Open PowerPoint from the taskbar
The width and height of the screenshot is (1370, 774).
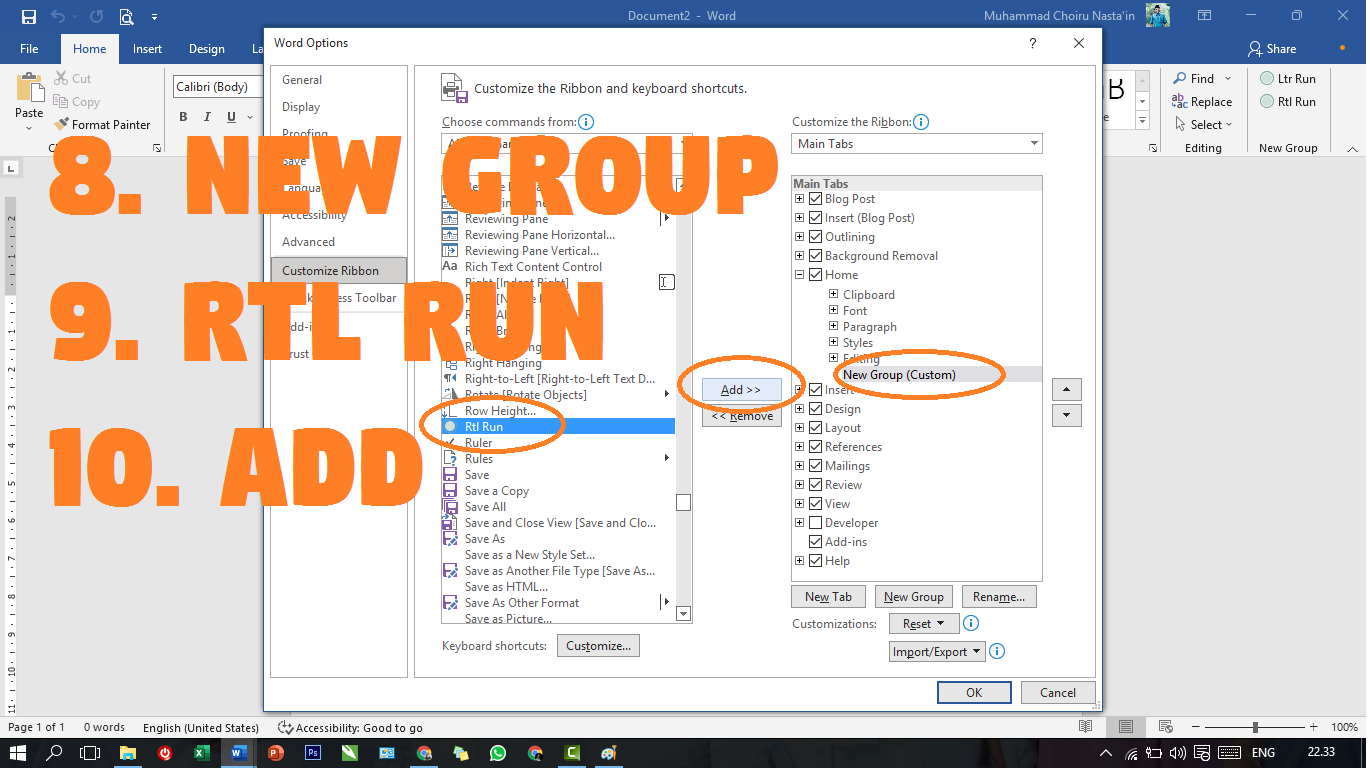tap(276, 753)
